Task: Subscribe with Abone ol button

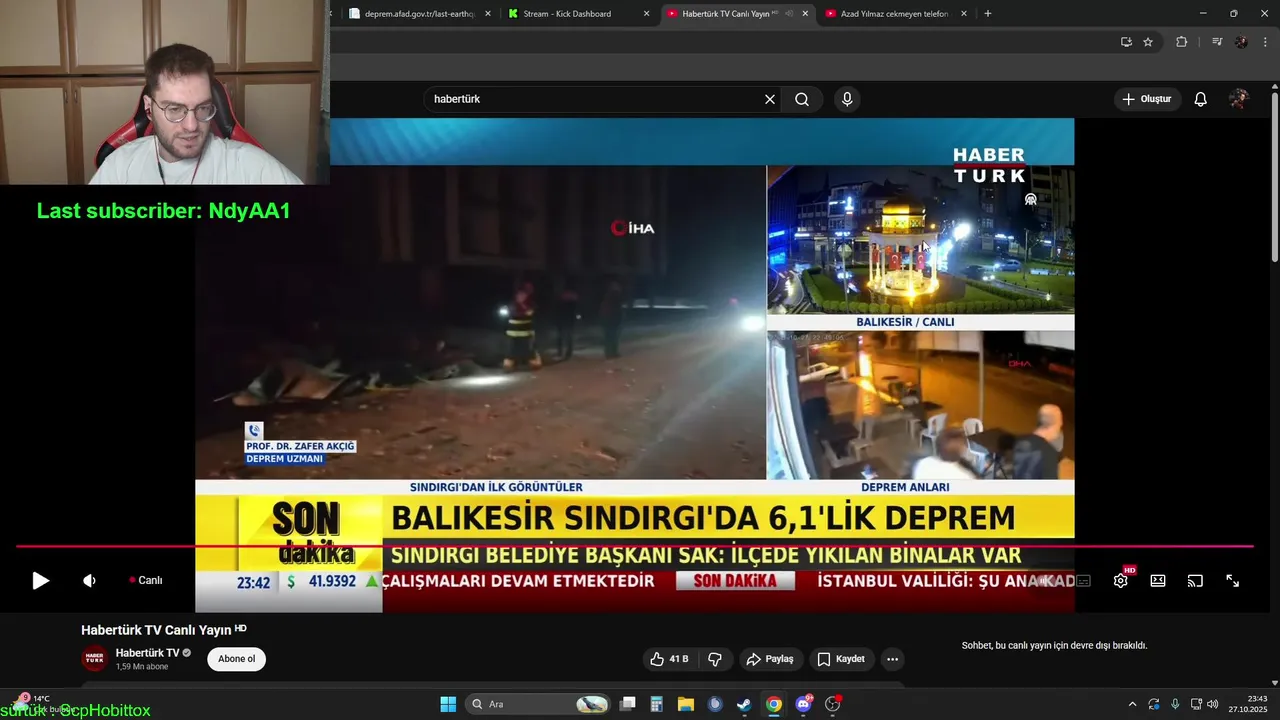Action: tap(237, 659)
